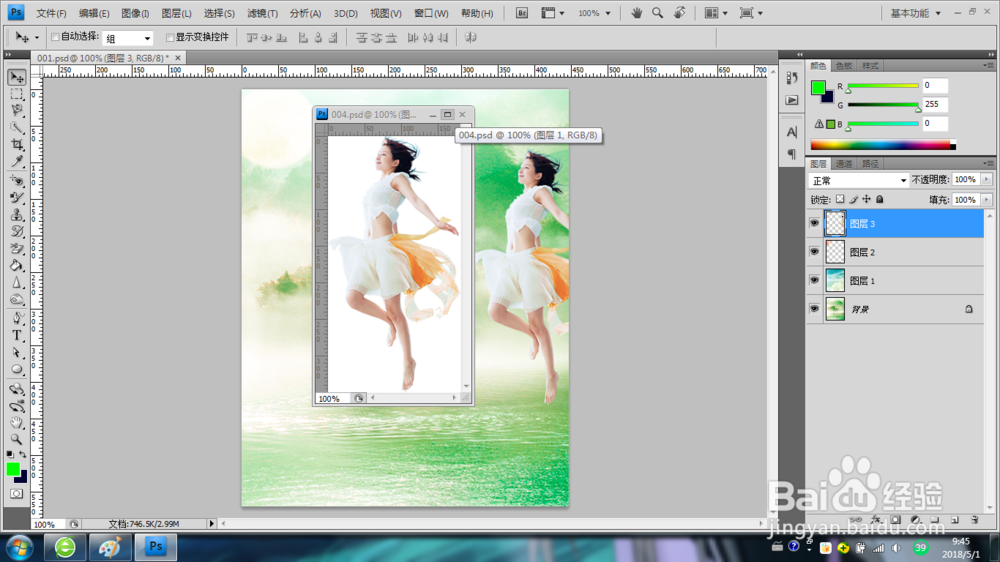
Task: Toggle Quick Mask mode
Action: click(x=17, y=494)
